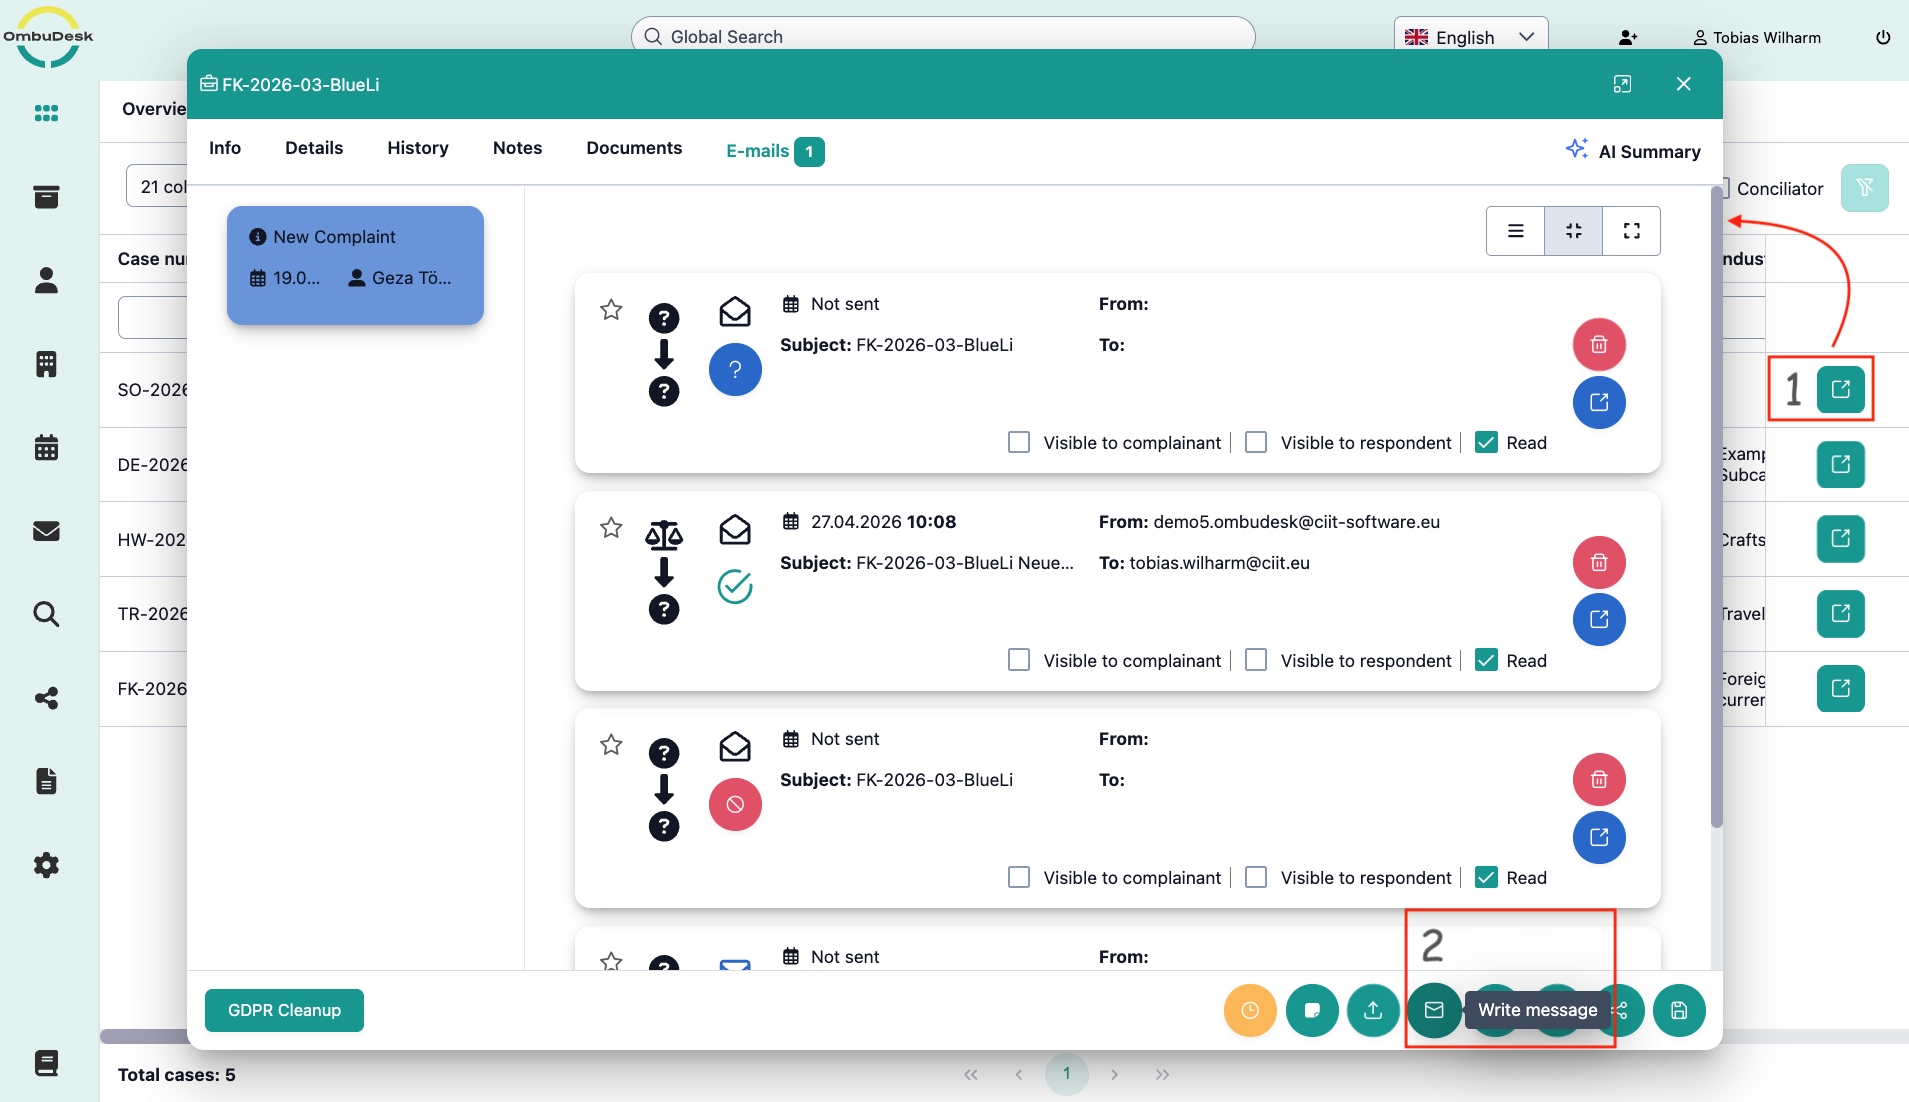The height and width of the screenshot is (1102, 1909).
Task: Open the share nodes sidebar icon
Action: tap(46, 698)
